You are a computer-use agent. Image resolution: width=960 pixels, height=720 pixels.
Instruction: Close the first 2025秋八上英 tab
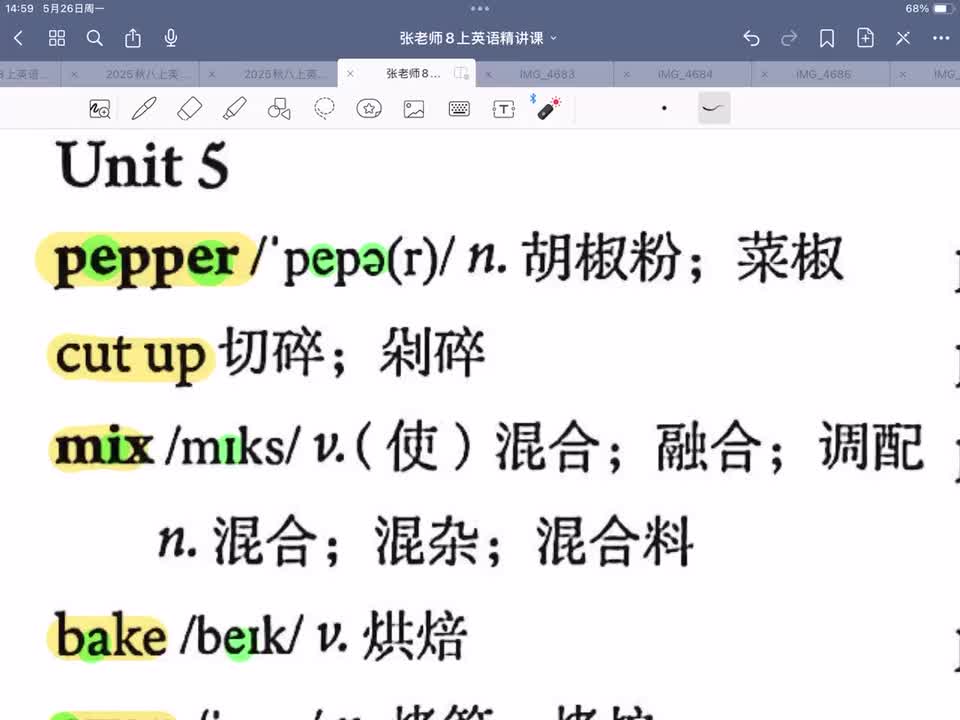tap(74, 74)
